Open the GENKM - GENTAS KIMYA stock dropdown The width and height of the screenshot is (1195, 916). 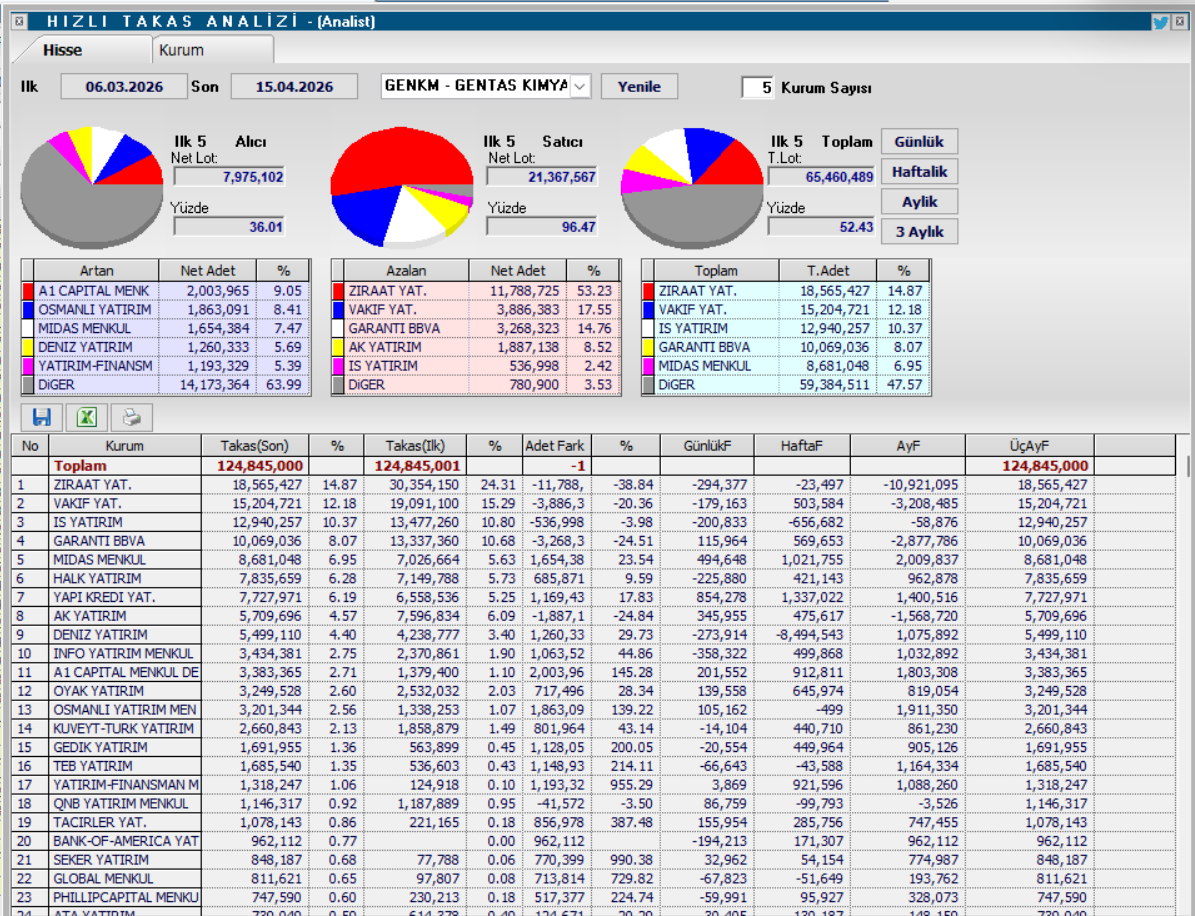point(580,87)
